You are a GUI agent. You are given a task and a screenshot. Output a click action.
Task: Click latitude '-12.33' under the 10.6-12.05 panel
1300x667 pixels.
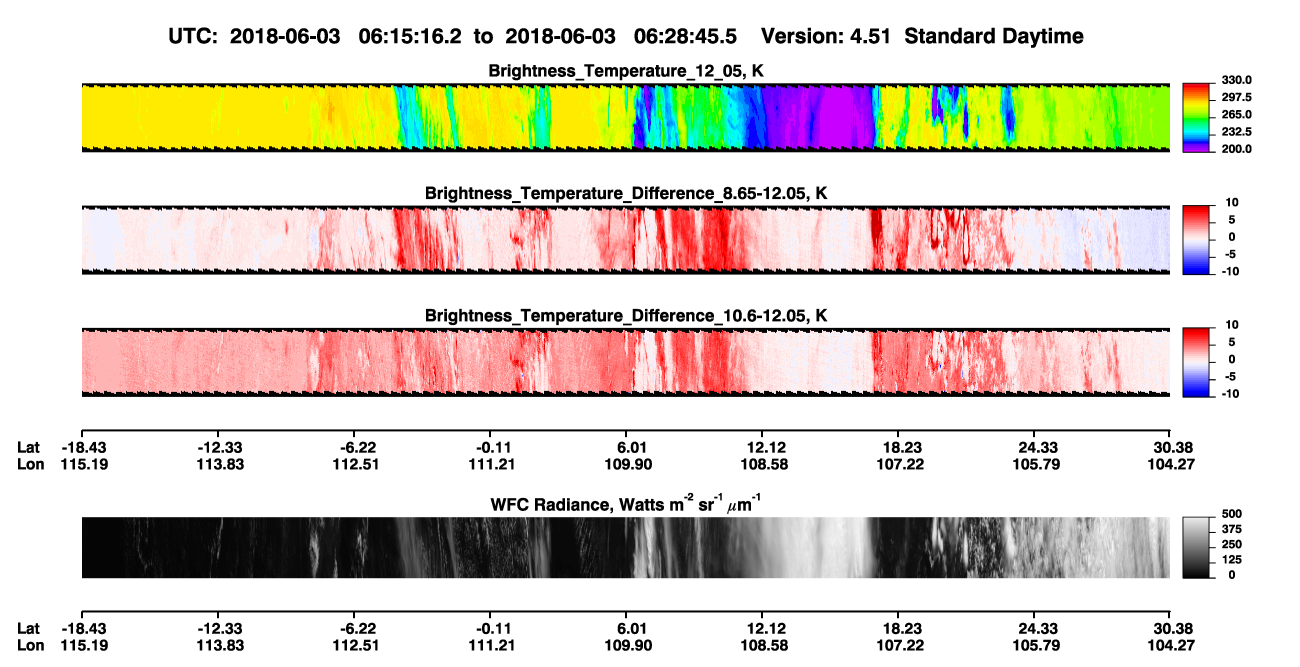220,446
